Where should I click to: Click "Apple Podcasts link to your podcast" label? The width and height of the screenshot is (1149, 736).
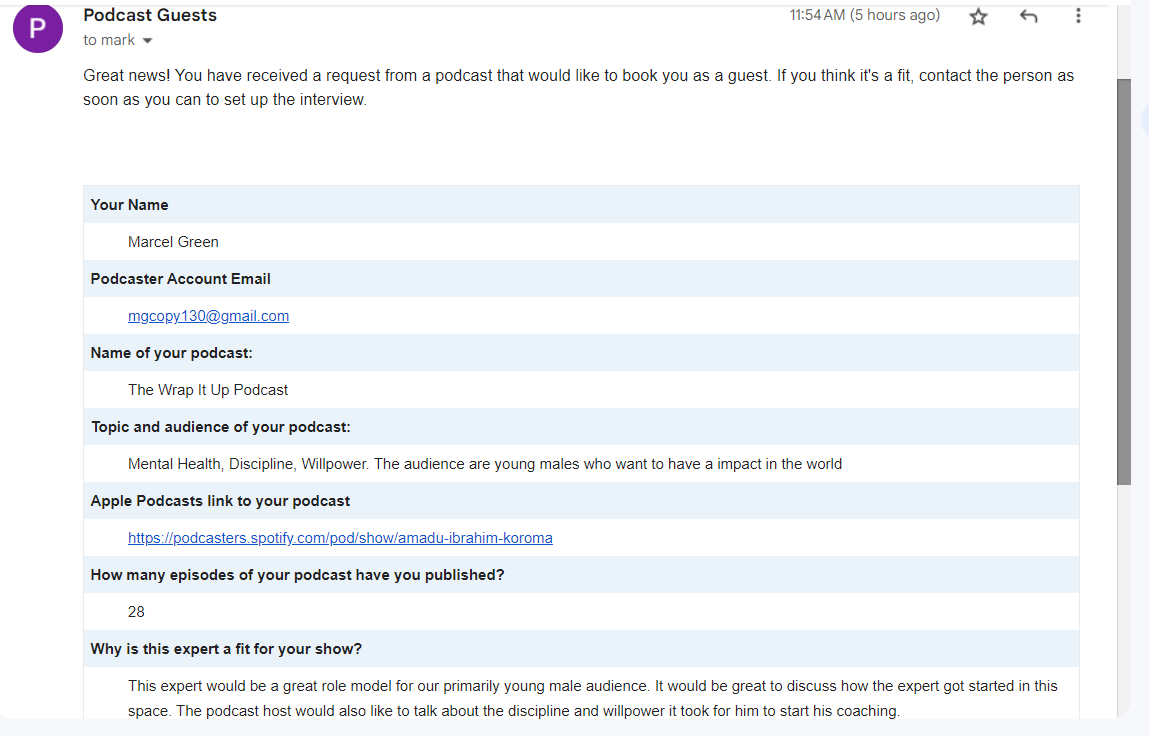coord(220,501)
